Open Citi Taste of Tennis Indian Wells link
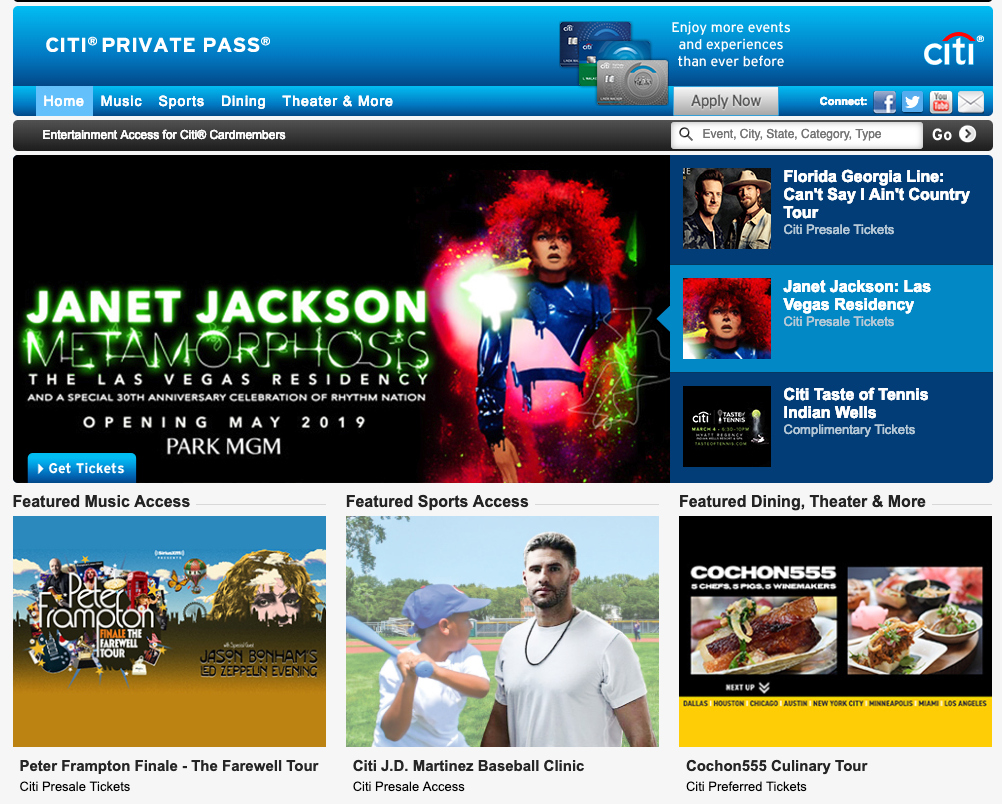Viewport: 1002px width, 804px height. pyautogui.click(x=856, y=403)
